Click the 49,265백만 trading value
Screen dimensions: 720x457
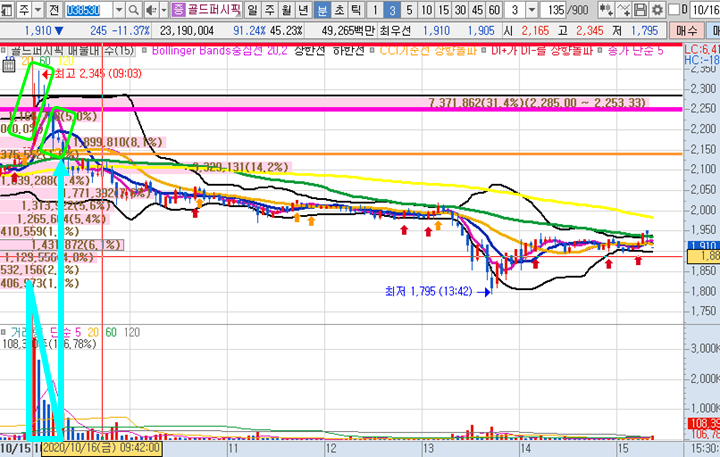click(x=348, y=31)
